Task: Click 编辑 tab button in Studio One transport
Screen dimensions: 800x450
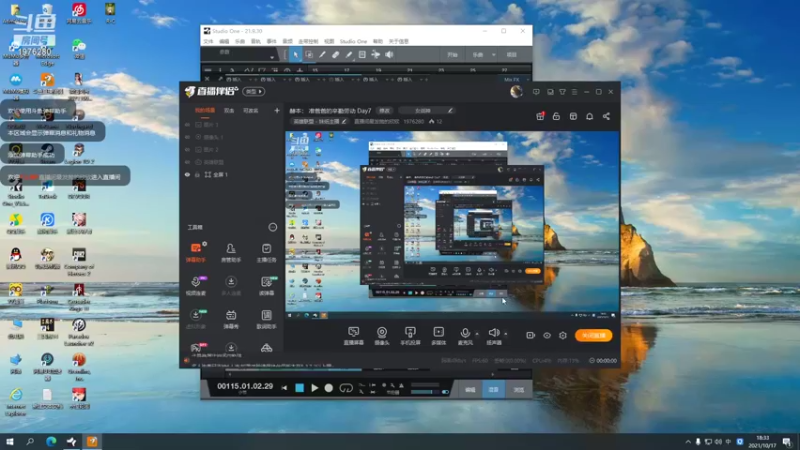Action: coord(470,389)
